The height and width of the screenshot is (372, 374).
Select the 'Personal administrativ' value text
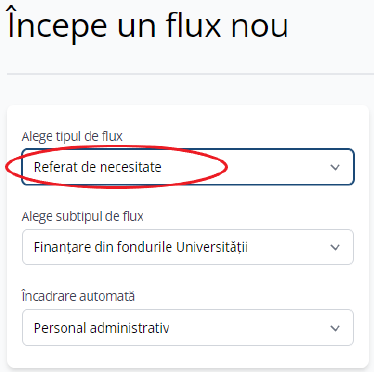pyautogui.click(x=102, y=328)
